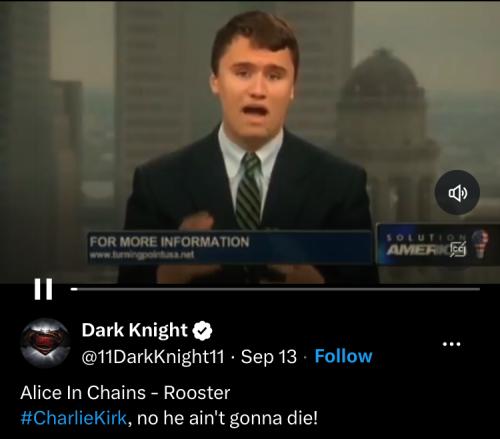This screenshot has width=500, height=439.
Task: Open the @11DarkKnight11 handle
Action: click(x=153, y=357)
